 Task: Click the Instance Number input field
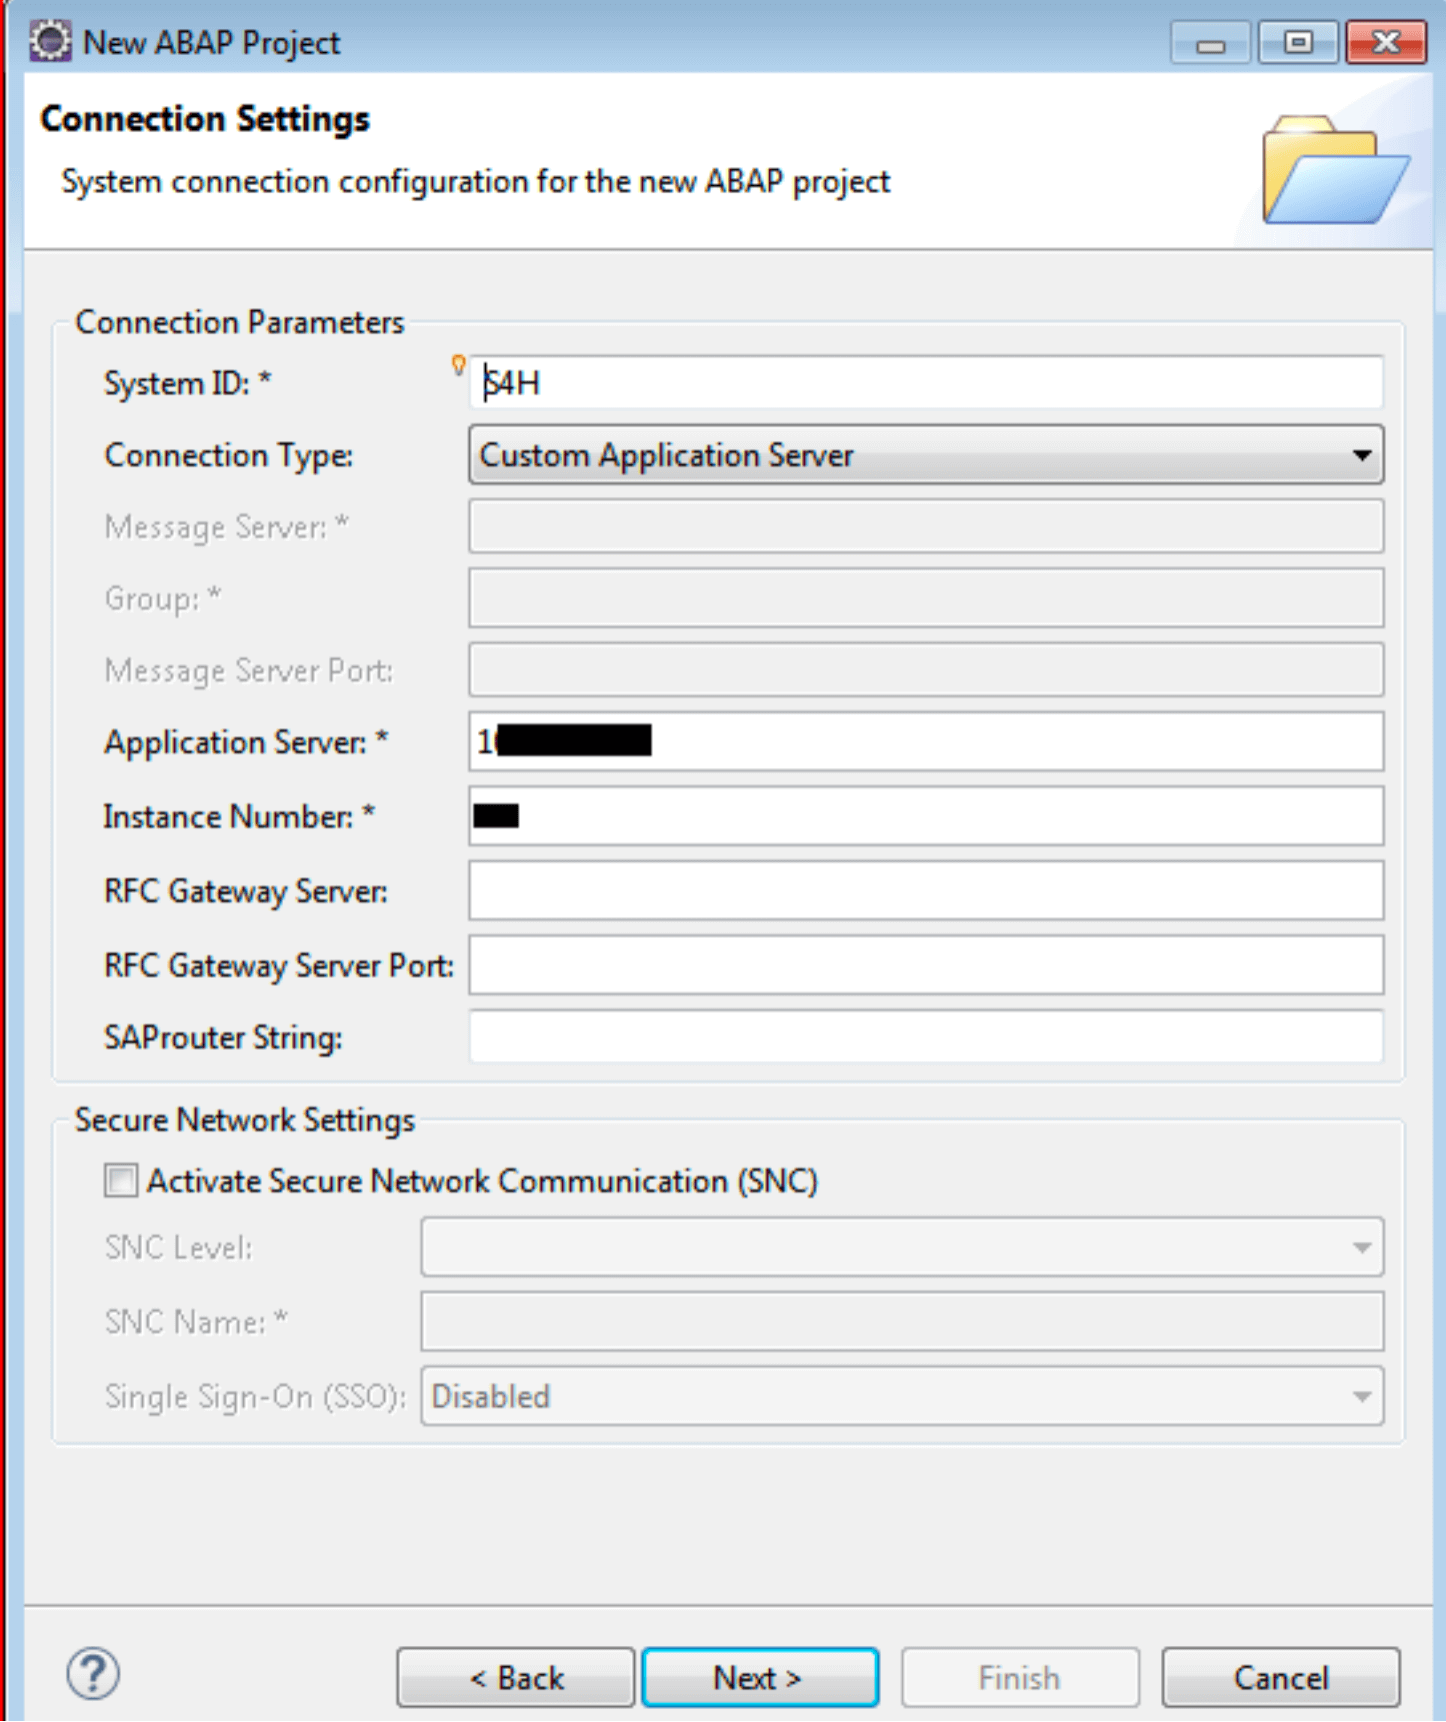point(926,816)
